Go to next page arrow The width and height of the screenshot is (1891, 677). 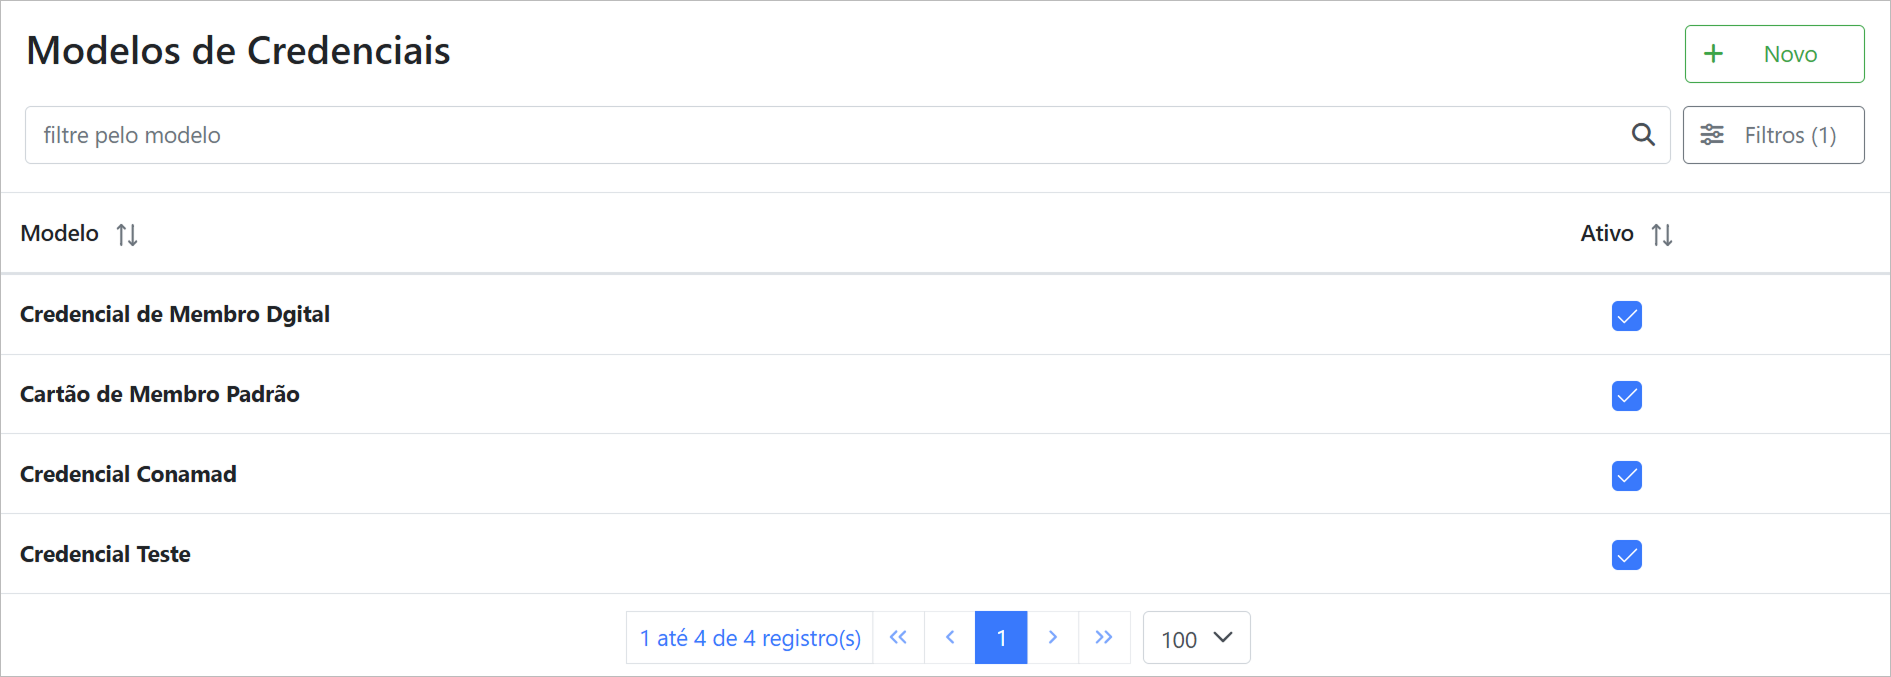[1053, 638]
